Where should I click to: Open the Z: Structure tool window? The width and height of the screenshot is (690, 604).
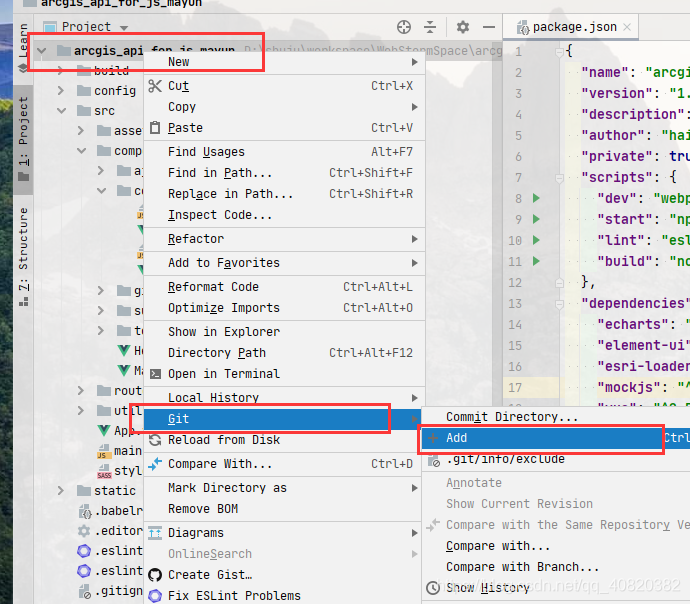click(x=23, y=256)
